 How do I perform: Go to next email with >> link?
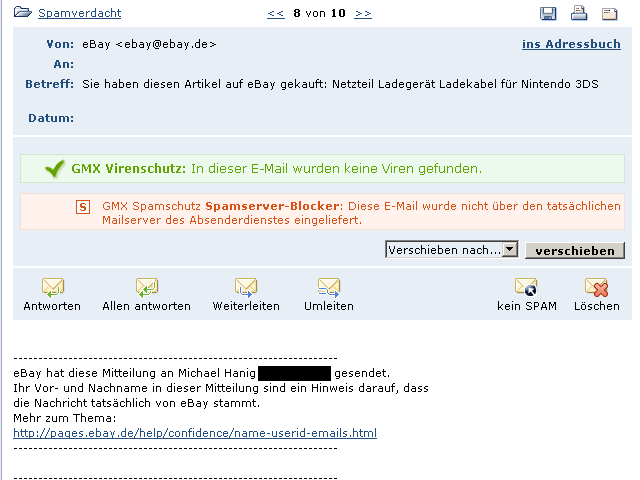(363, 14)
